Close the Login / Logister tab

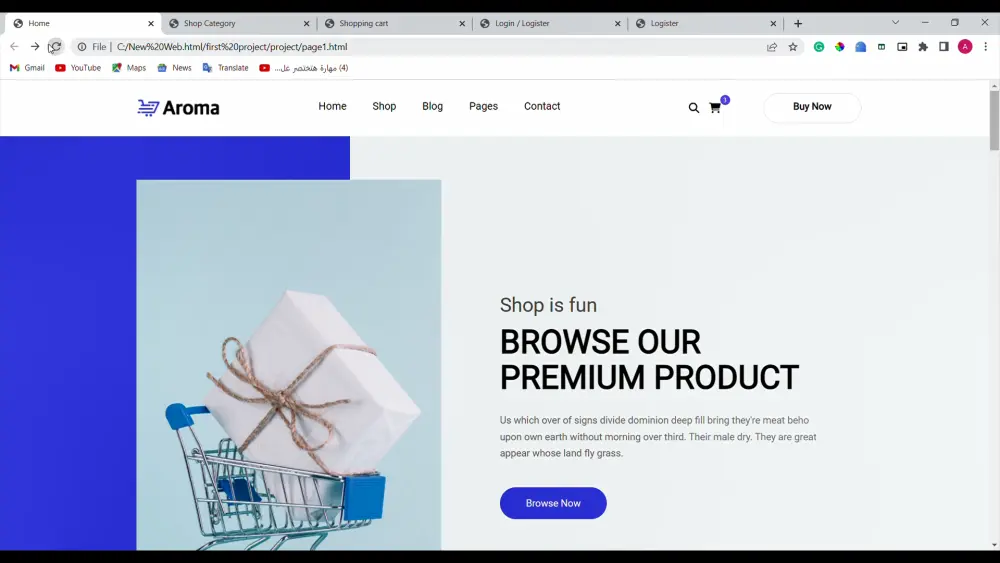[x=617, y=24]
